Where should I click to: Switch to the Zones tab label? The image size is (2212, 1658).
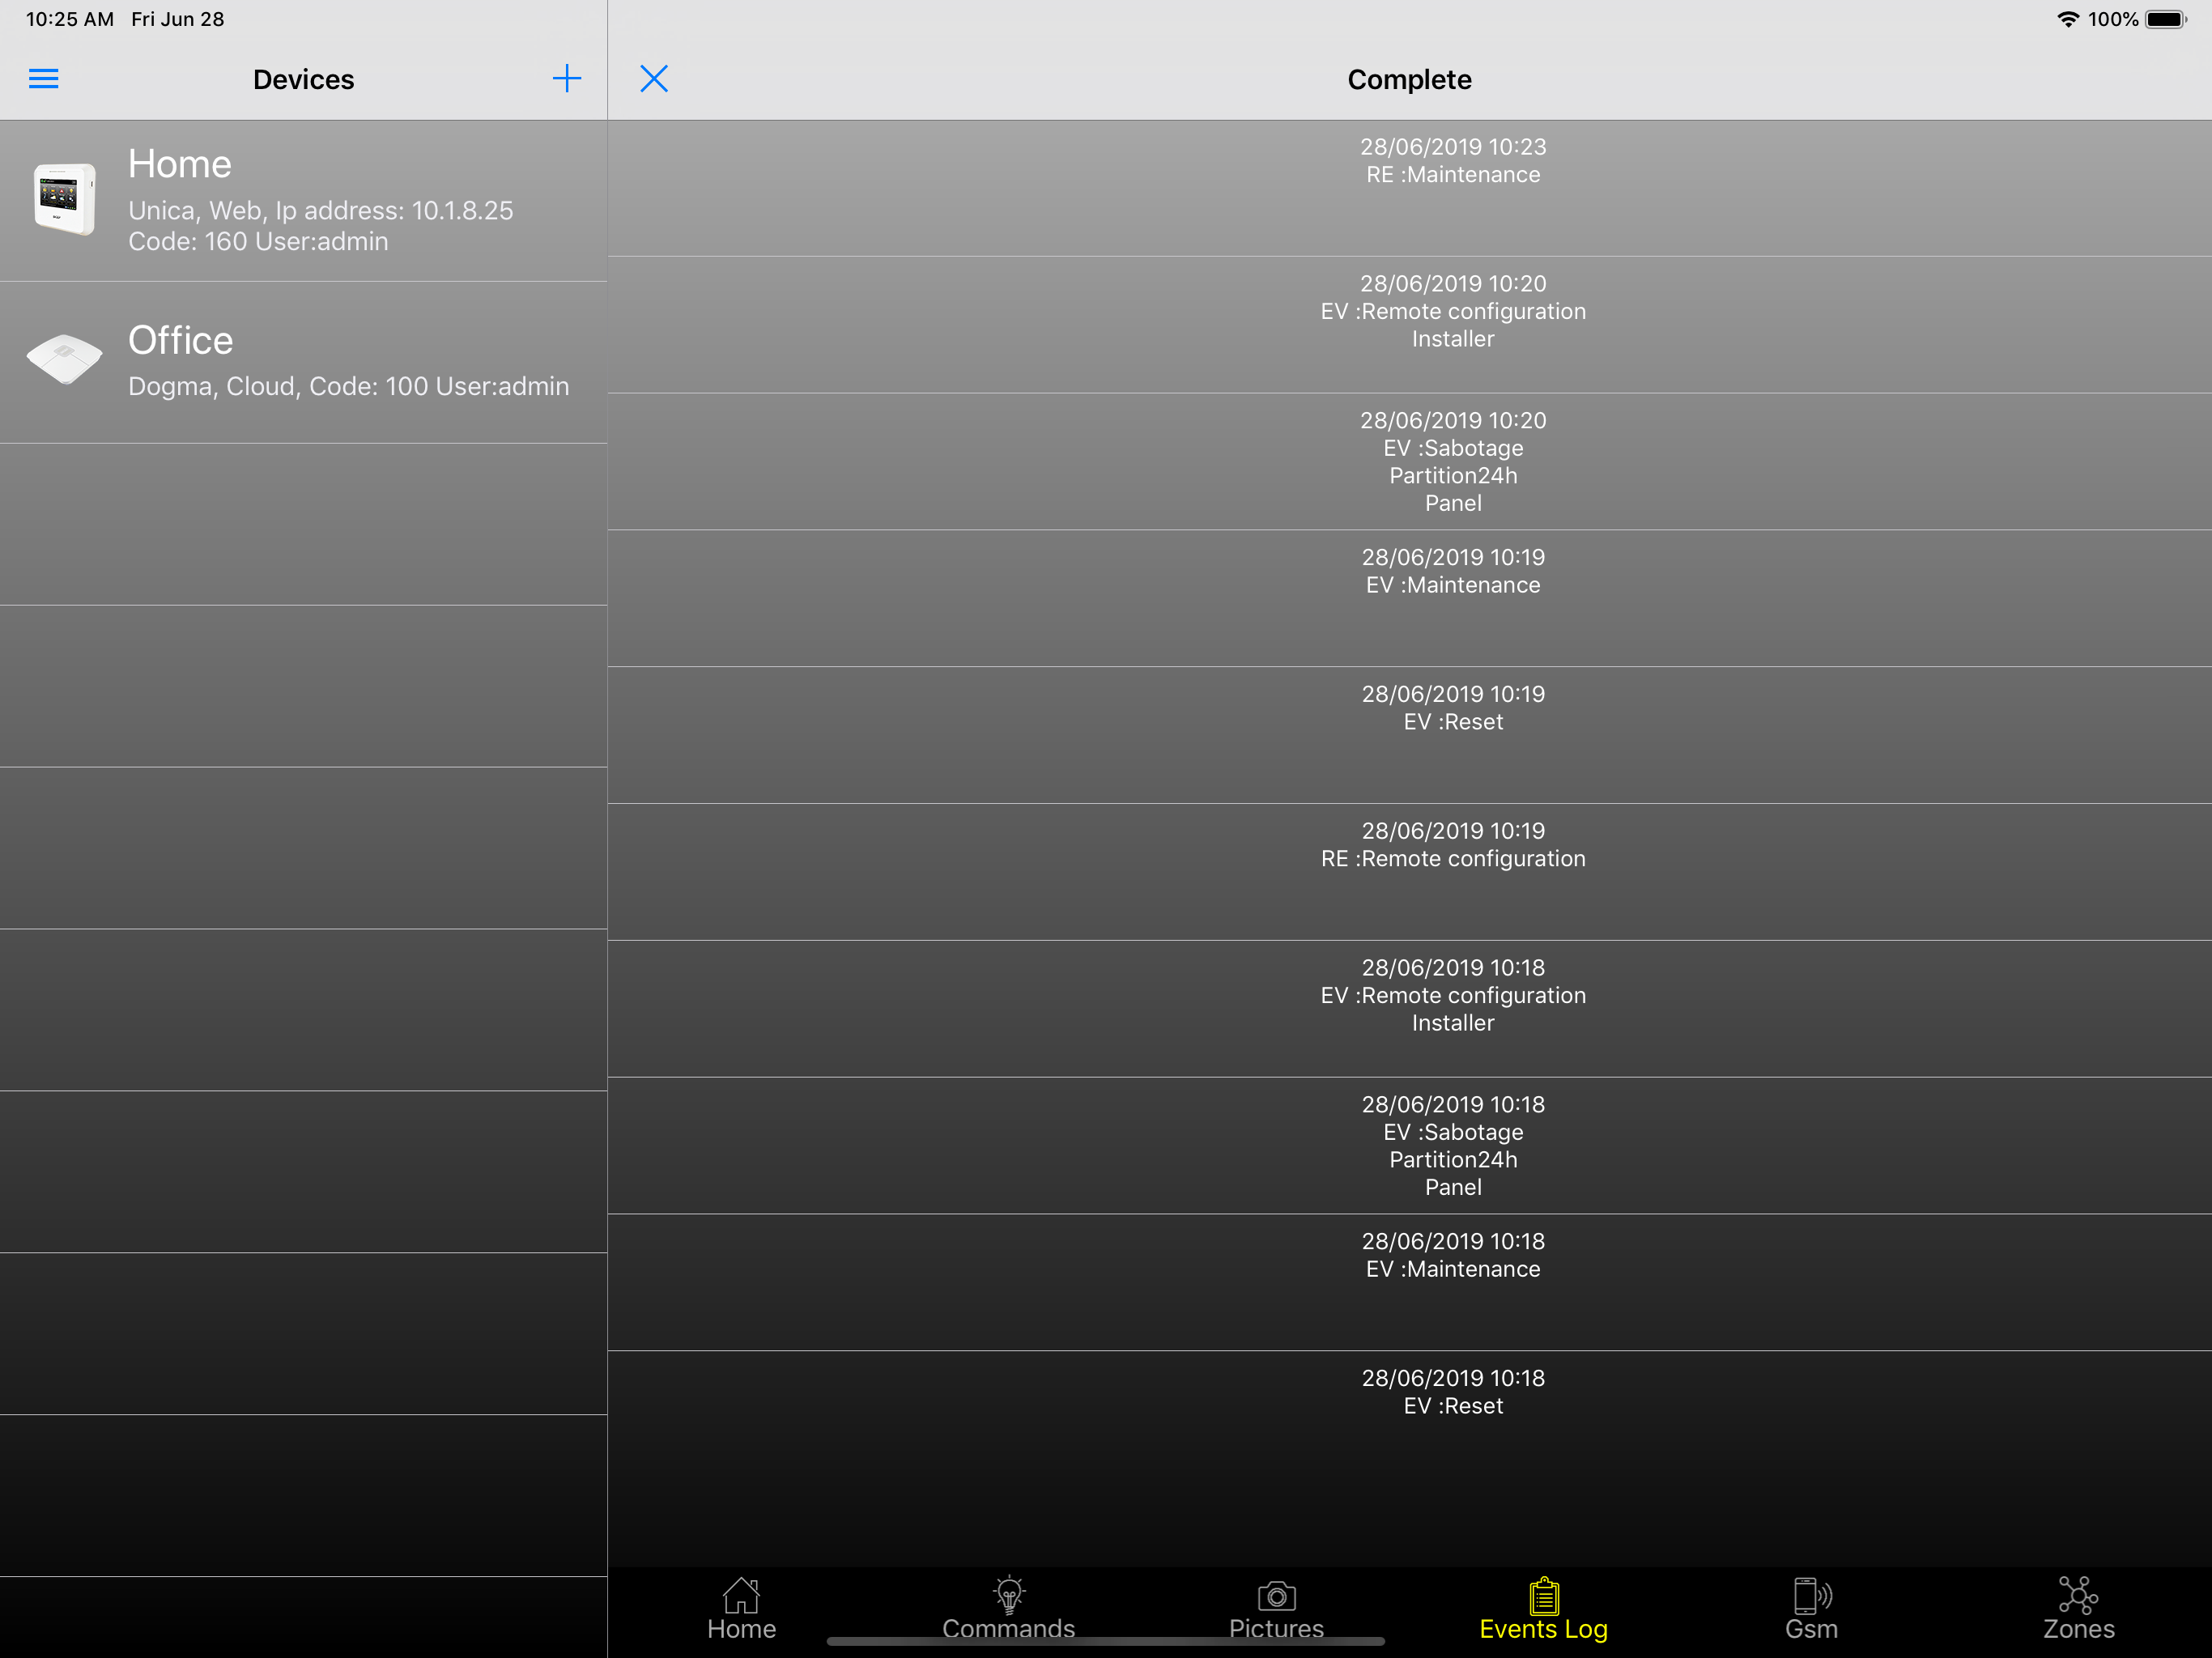coord(2079,1629)
